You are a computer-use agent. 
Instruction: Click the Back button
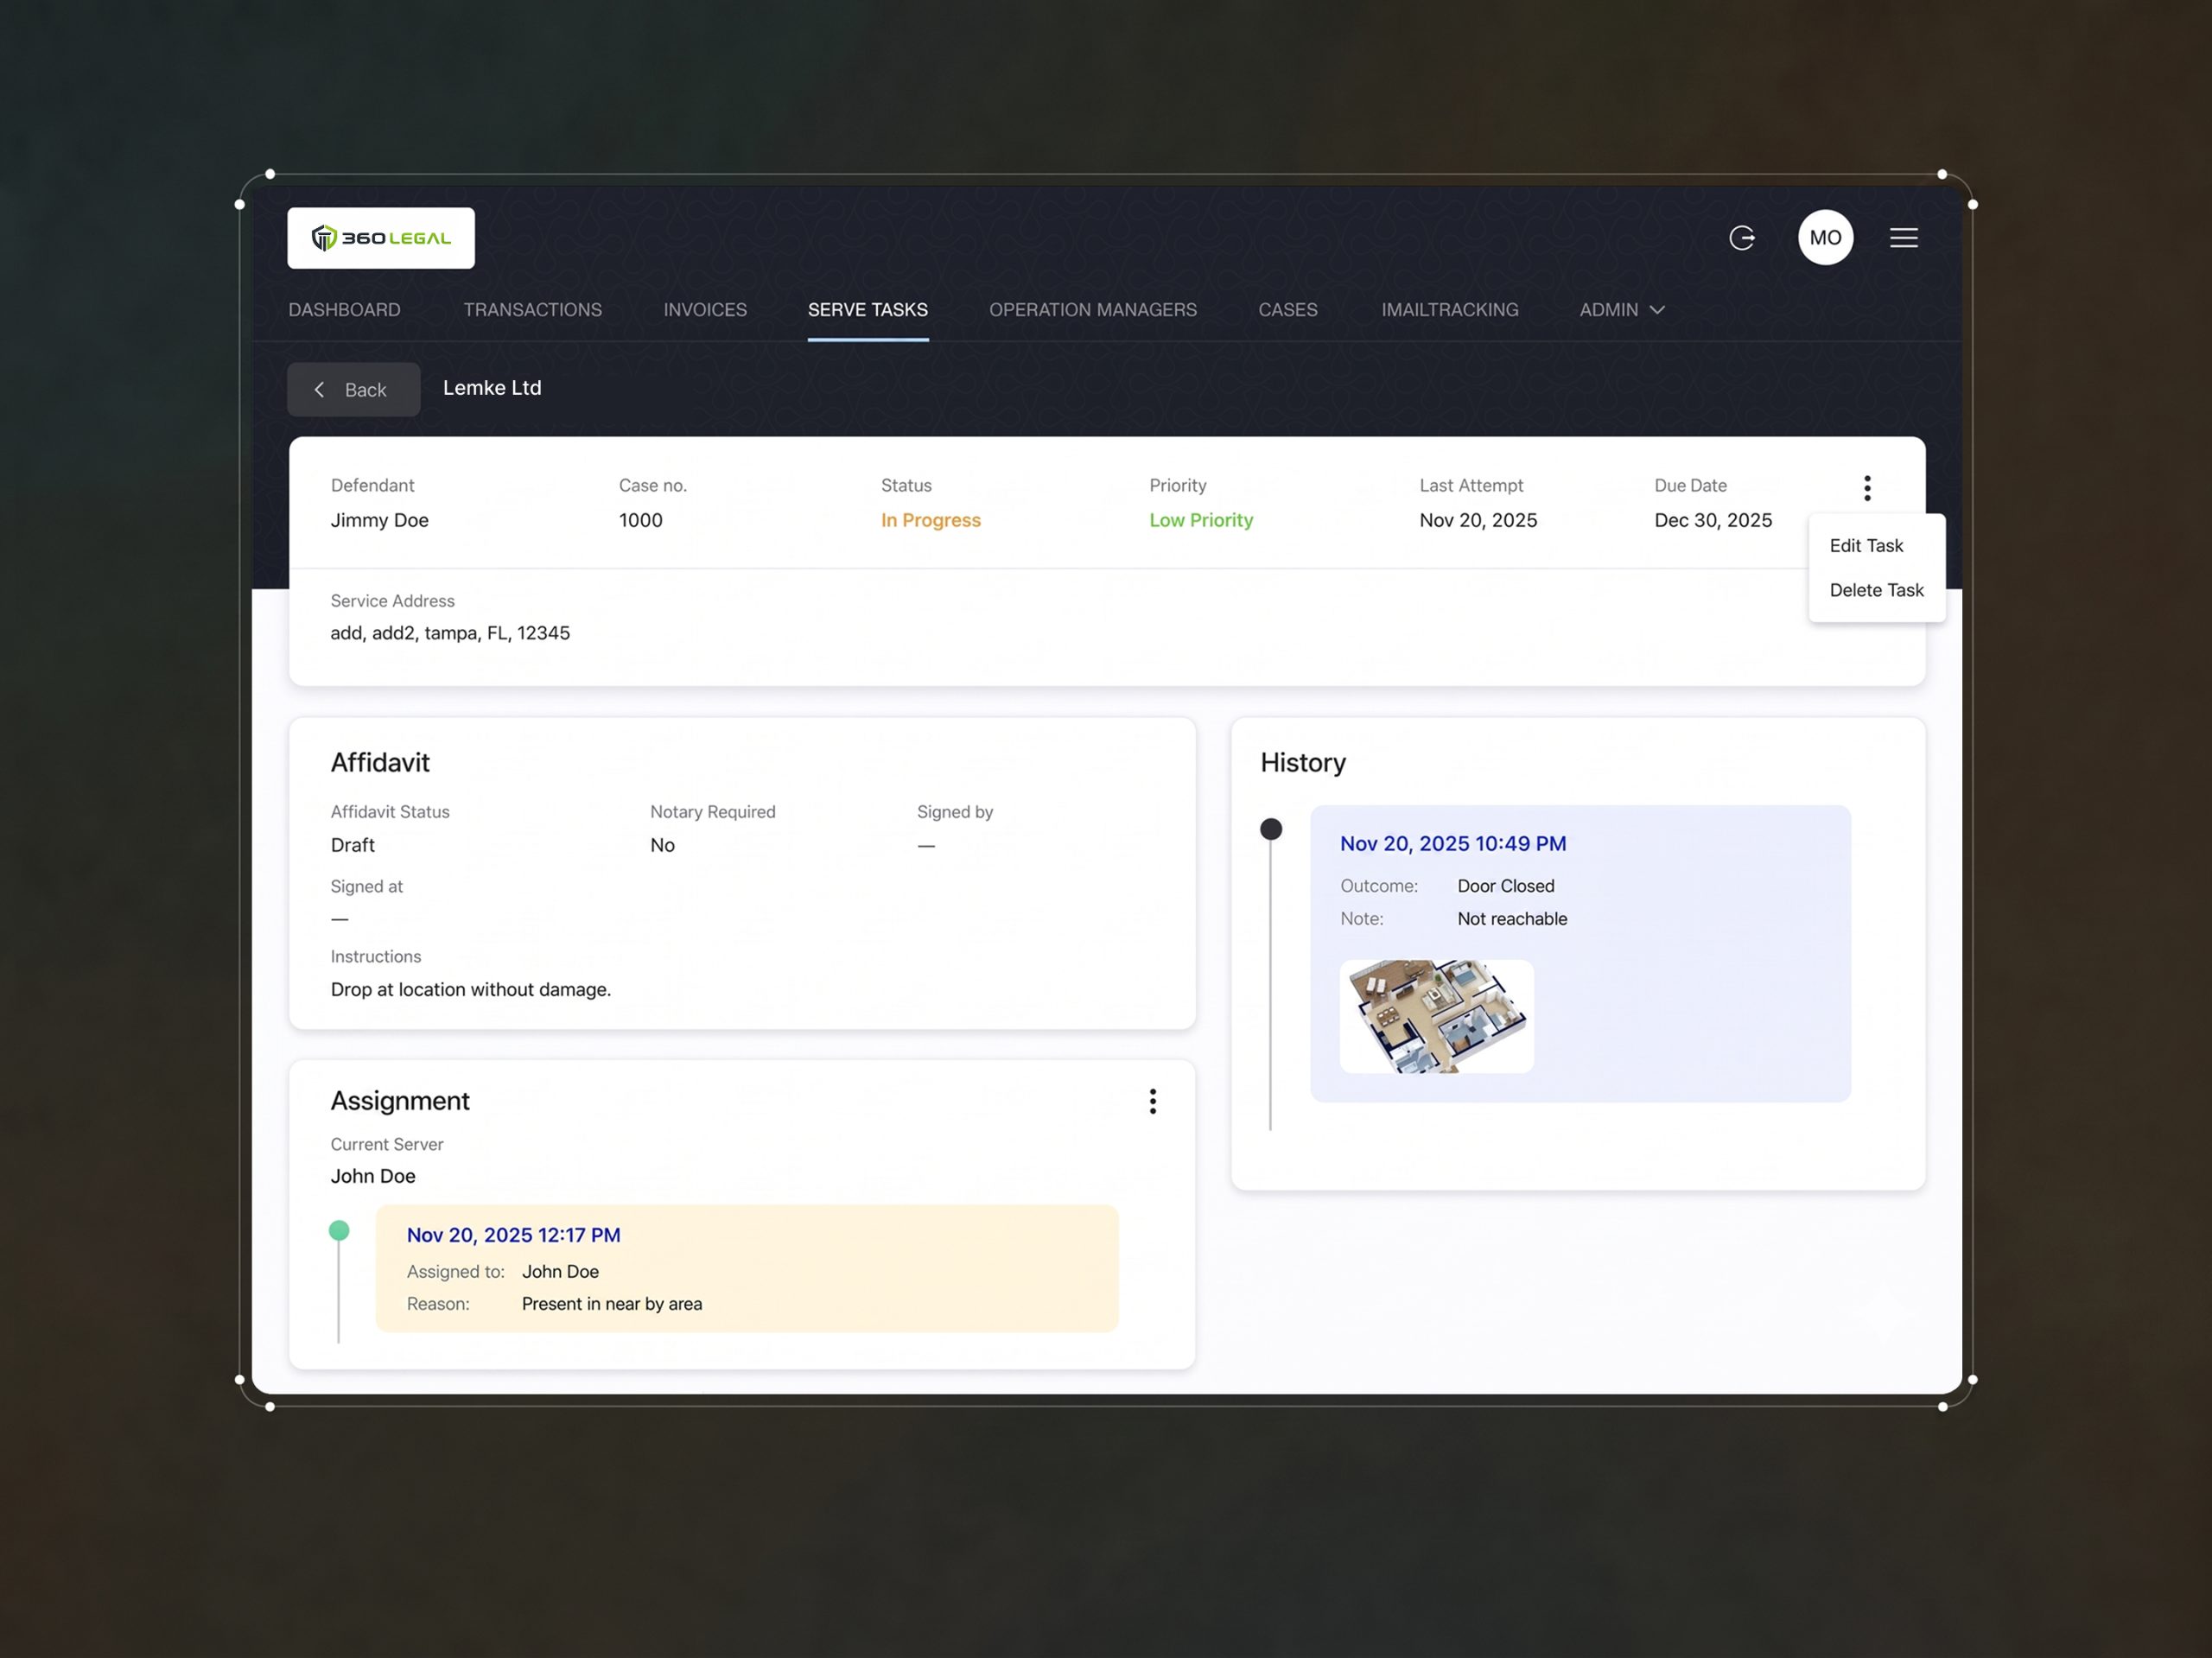tap(354, 390)
